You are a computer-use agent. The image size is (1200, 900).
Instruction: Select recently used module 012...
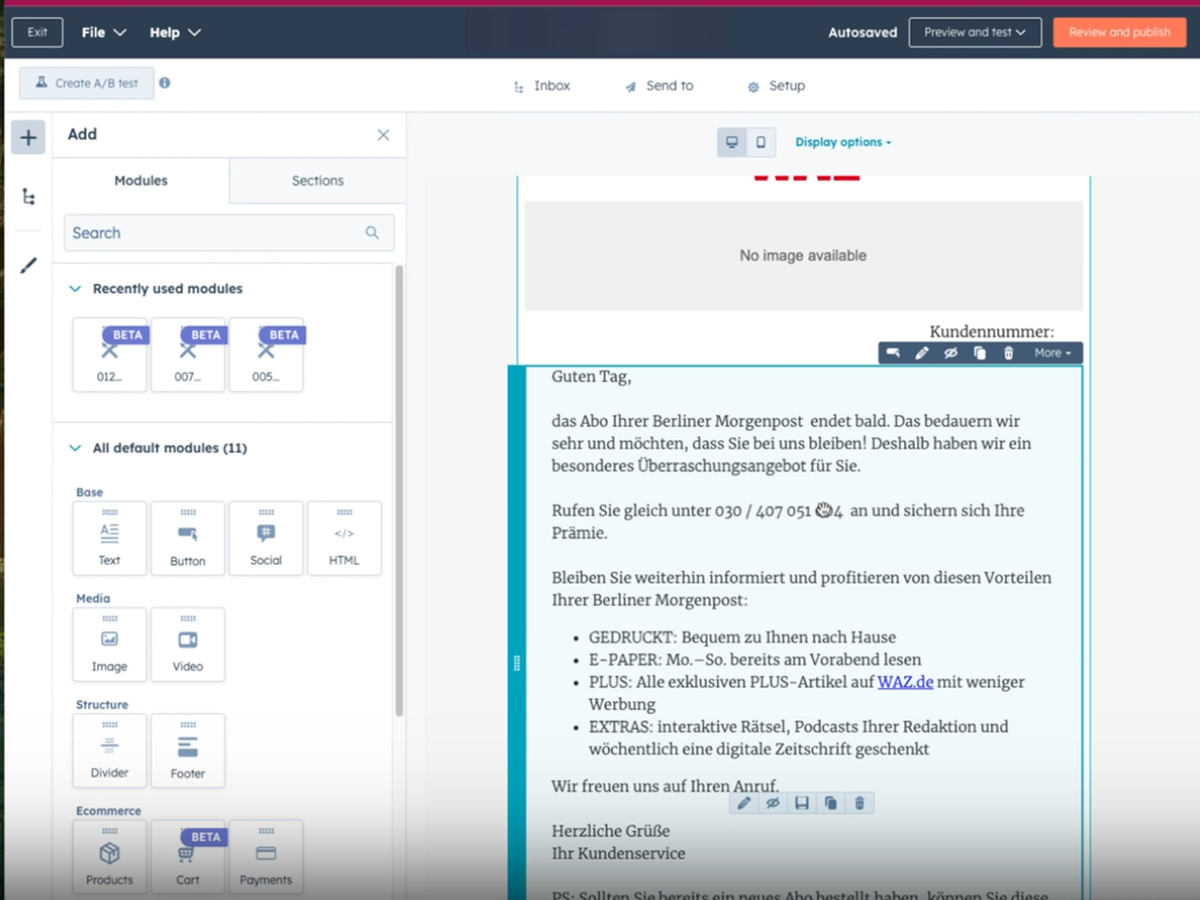click(110, 355)
